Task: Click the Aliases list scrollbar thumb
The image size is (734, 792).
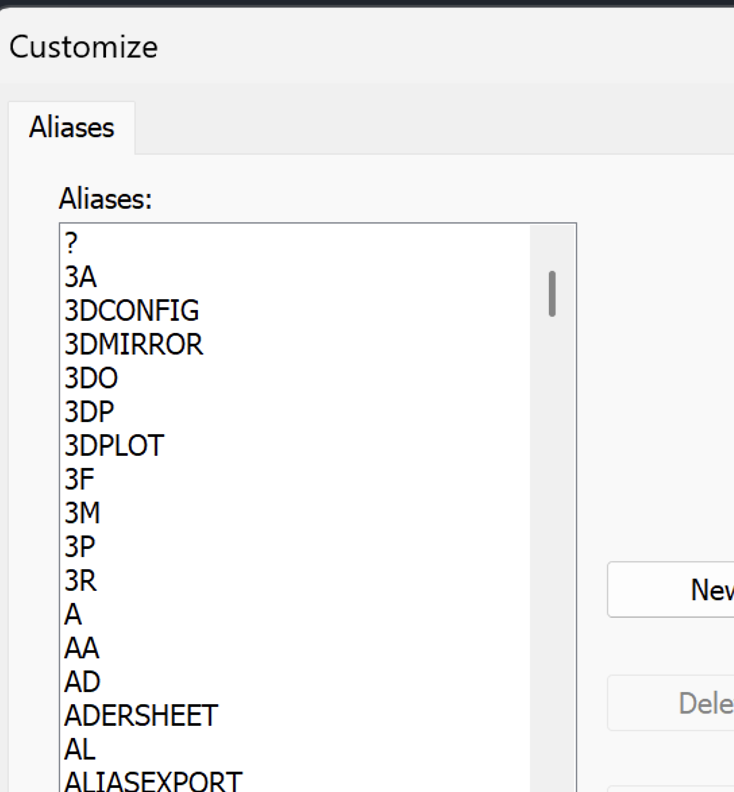Action: [x=551, y=293]
